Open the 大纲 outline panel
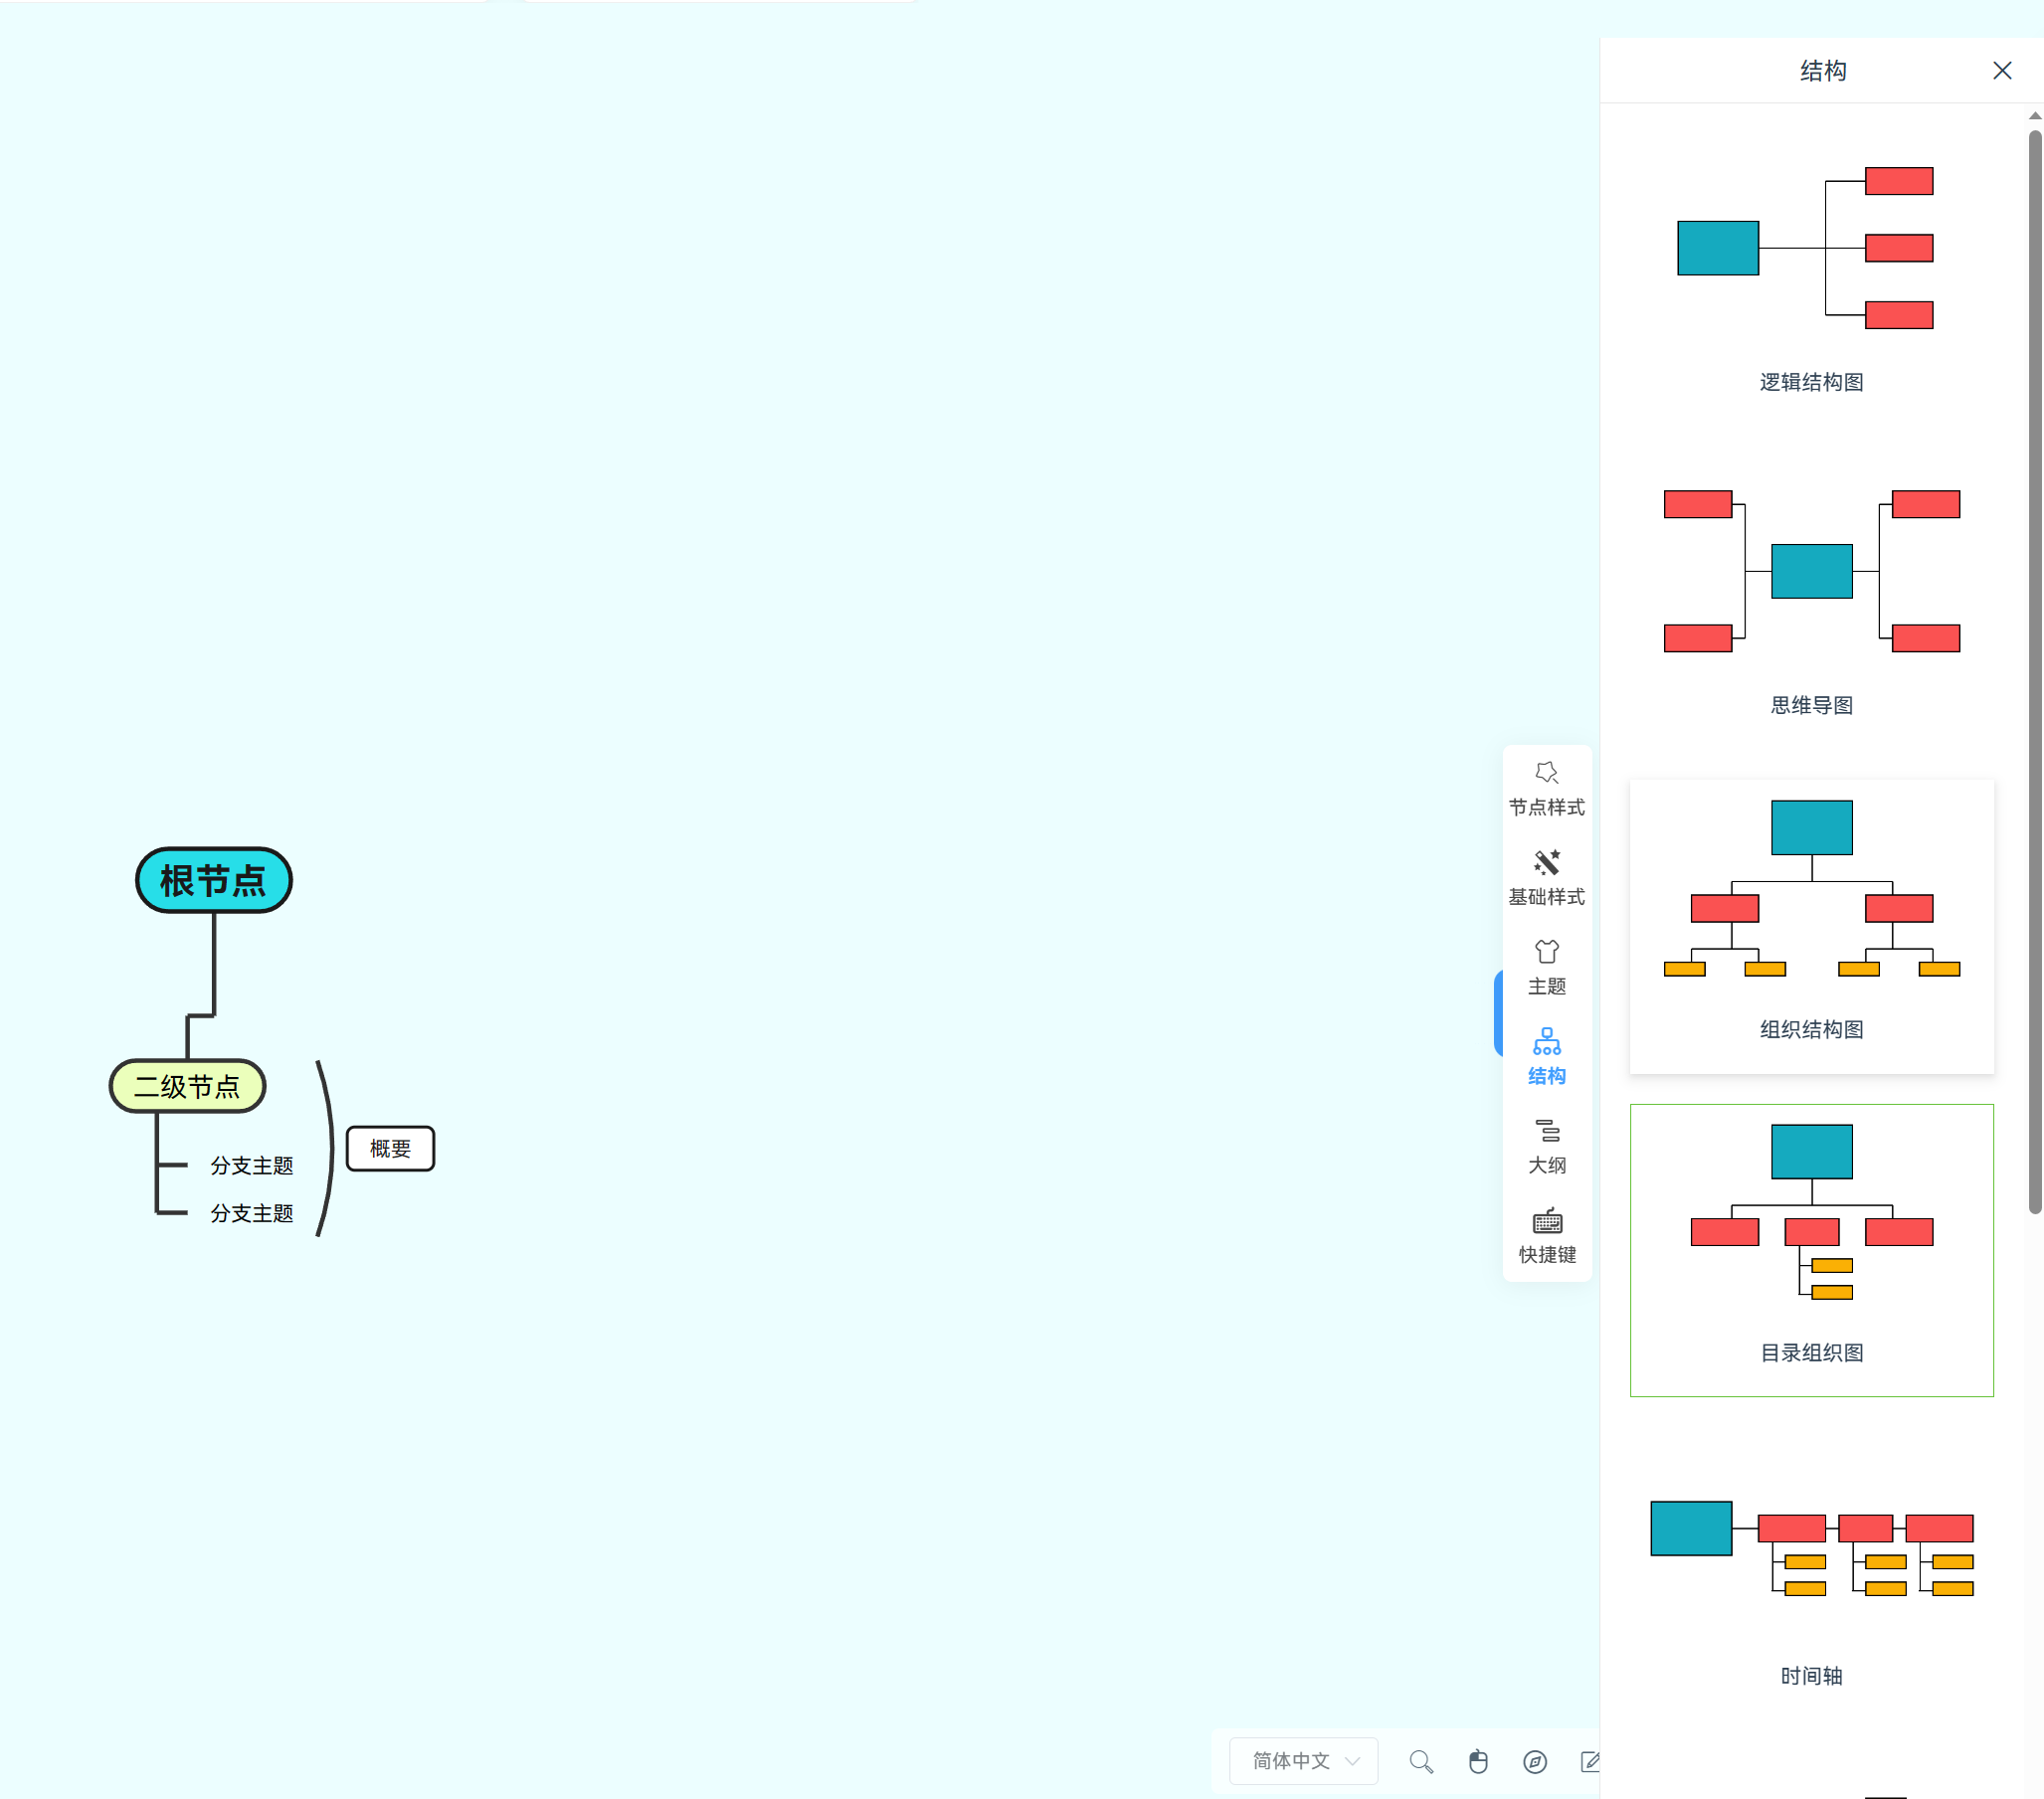This screenshot has width=2044, height=1799. coord(1546,1146)
